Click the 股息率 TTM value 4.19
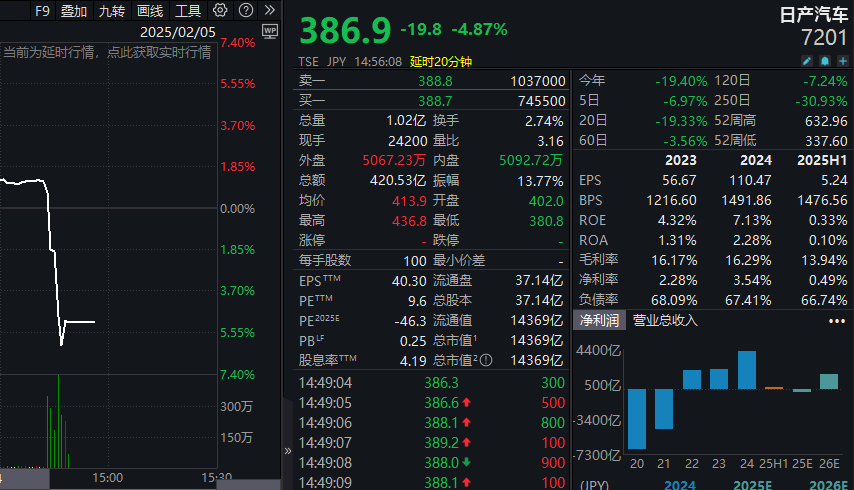The image size is (854, 490). (x=413, y=361)
